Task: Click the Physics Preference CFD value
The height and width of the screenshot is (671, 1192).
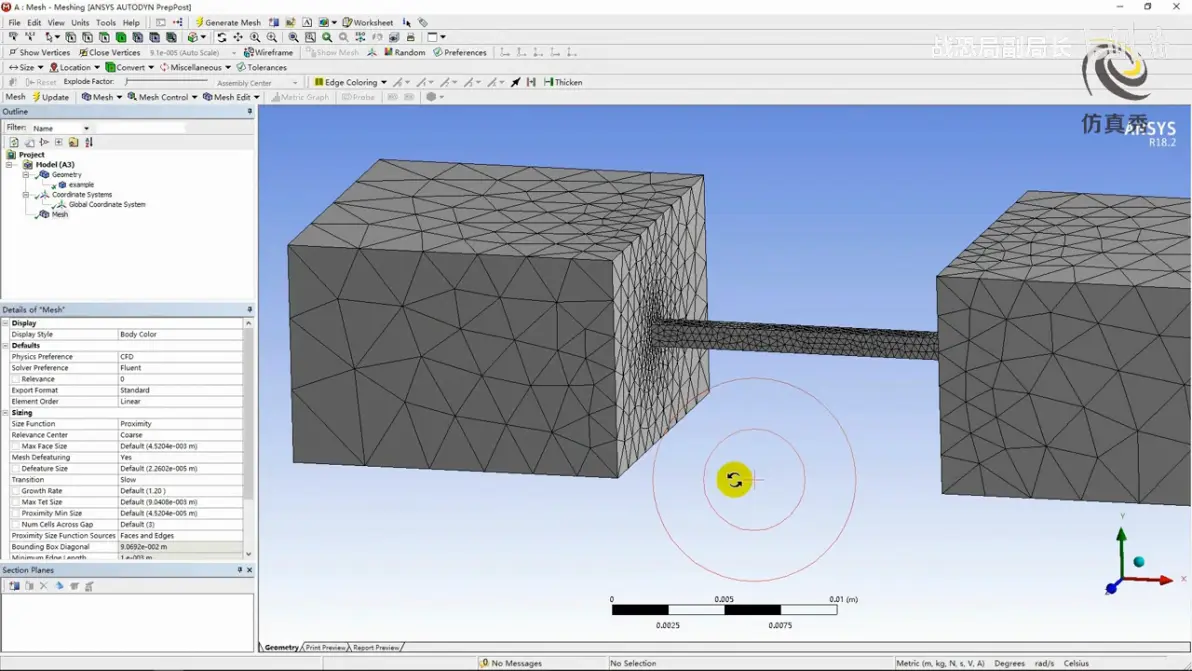Action: click(x=180, y=357)
